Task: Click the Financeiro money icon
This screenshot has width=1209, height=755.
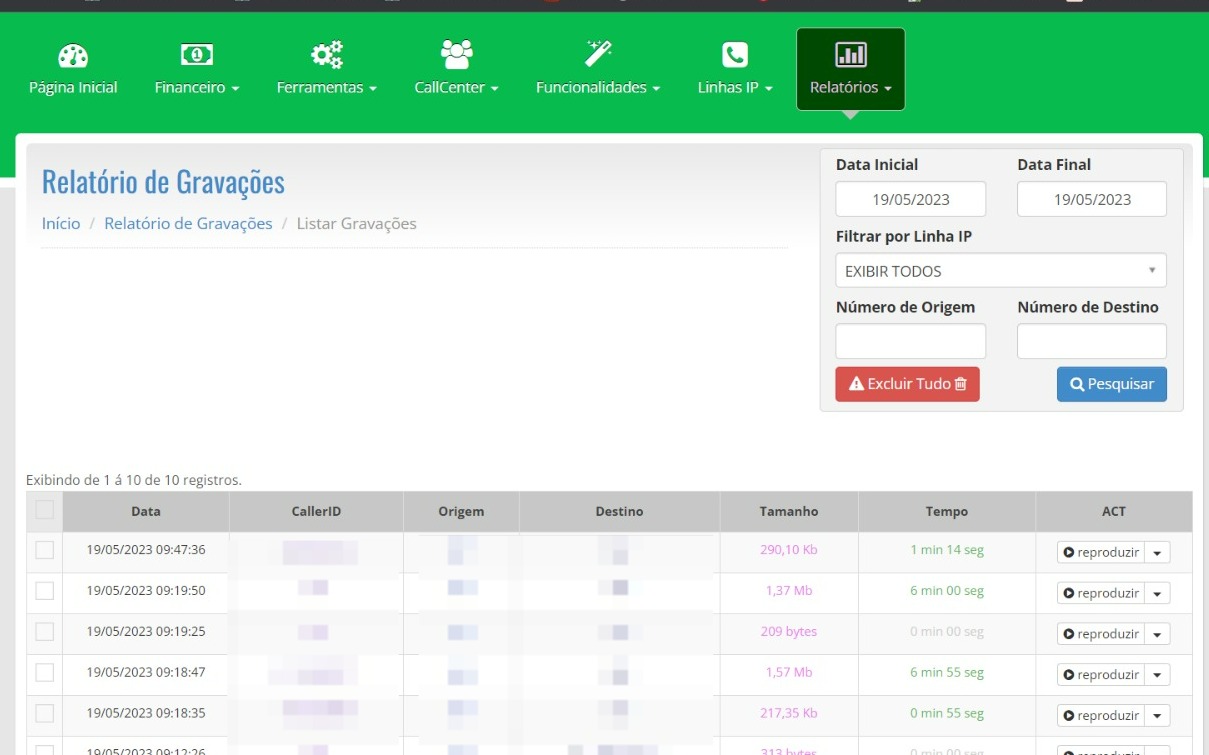Action: pyautogui.click(x=197, y=57)
